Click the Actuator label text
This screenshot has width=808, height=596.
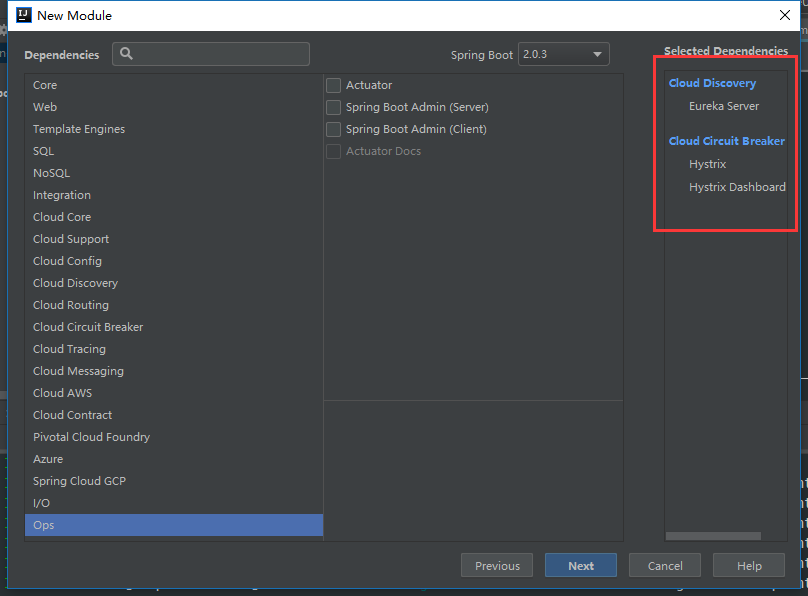(x=369, y=86)
